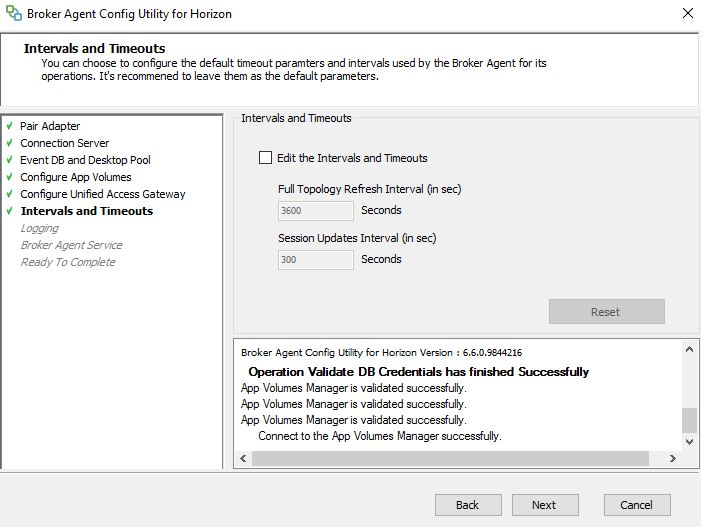Click the Session Updates Interval field
Image resolution: width=701 pixels, height=527 pixels.
(316, 260)
